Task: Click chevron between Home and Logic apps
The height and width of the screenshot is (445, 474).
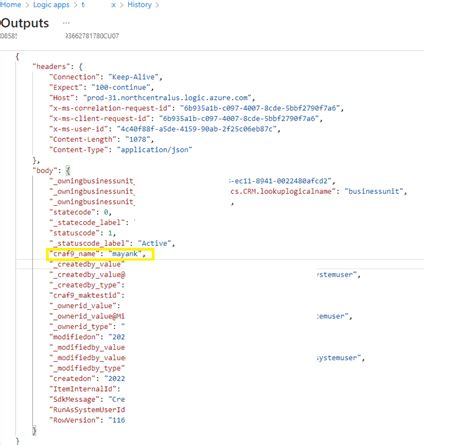Action: coord(27,5)
